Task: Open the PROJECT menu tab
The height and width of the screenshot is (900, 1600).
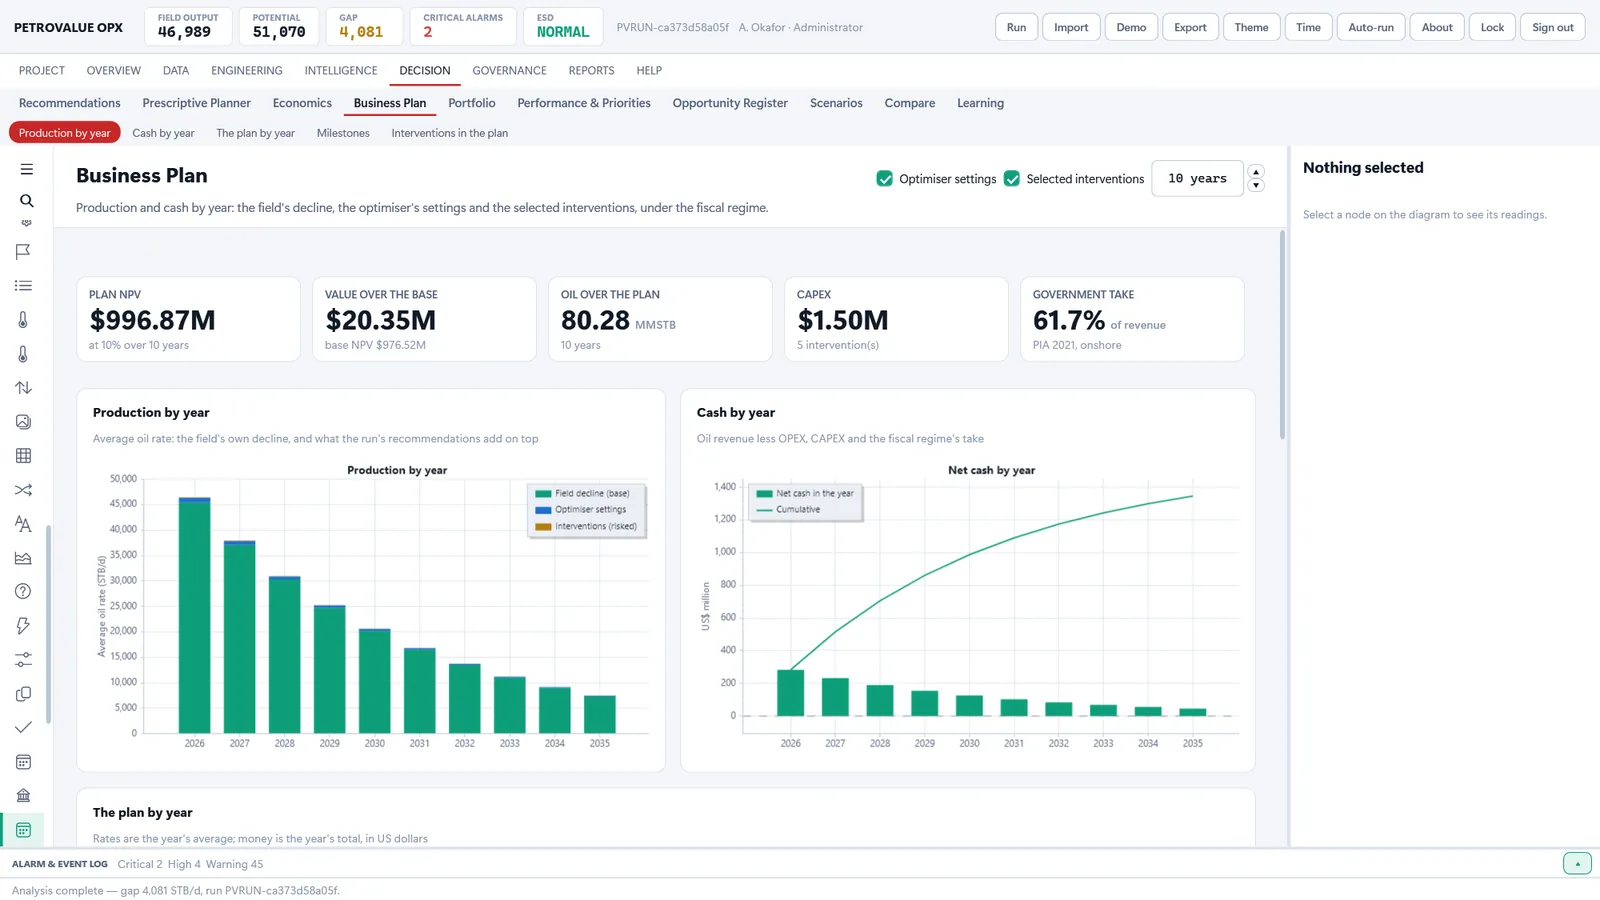Action: point(42,71)
